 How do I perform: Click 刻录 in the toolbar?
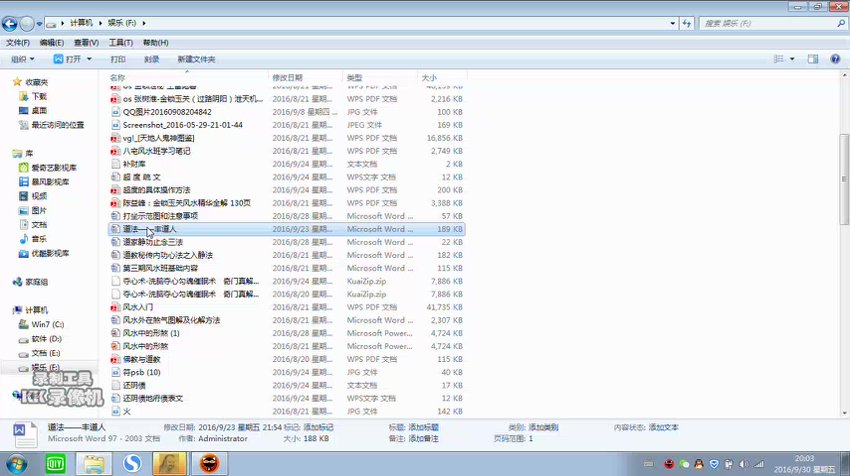(152, 59)
